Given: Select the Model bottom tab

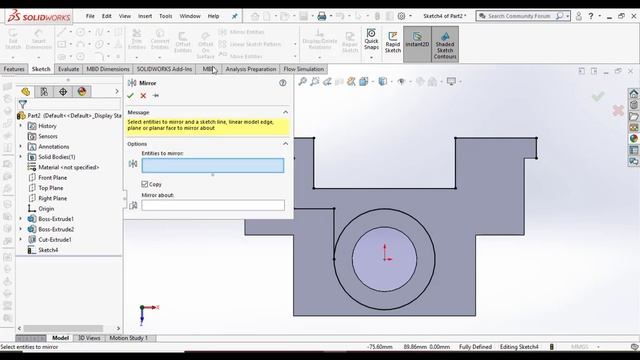Looking at the screenshot, I should point(60,338).
